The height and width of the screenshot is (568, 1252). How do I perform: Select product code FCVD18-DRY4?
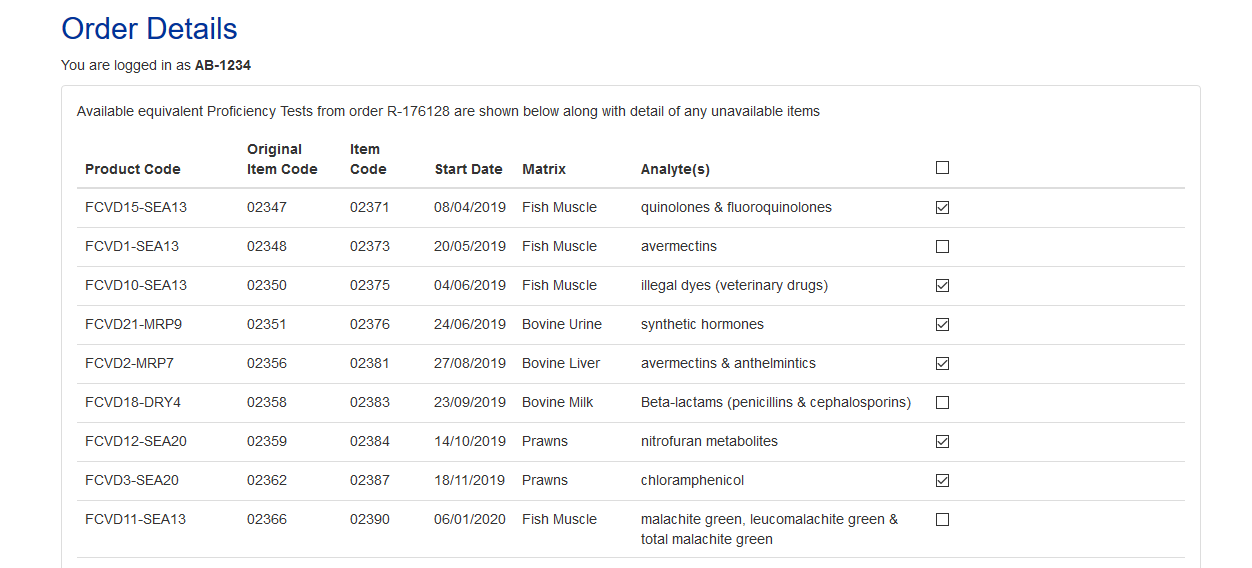click(133, 402)
